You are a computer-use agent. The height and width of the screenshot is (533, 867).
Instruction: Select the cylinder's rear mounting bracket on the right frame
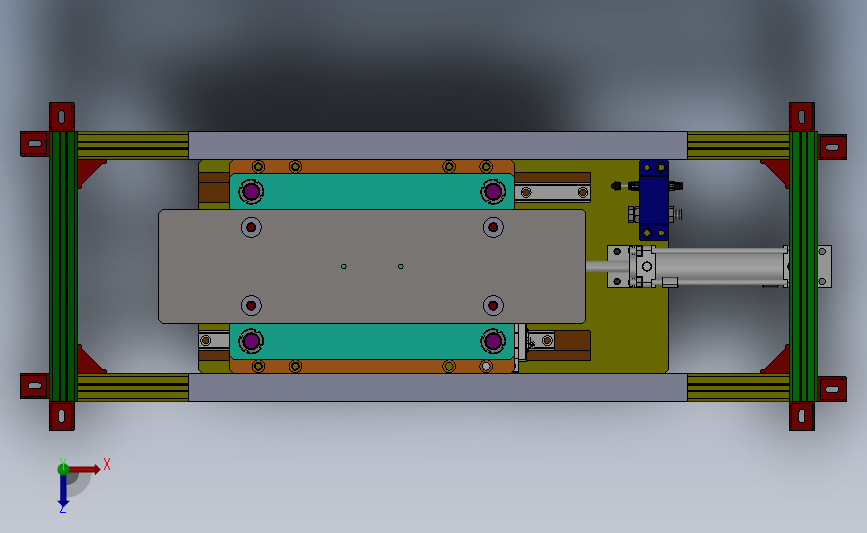click(x=824, y=266)
